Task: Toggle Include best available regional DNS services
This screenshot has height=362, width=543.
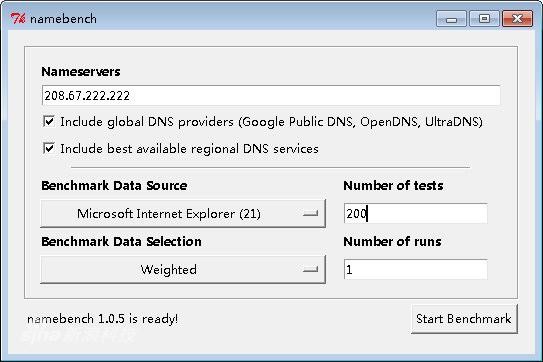Action: (49, 148)
